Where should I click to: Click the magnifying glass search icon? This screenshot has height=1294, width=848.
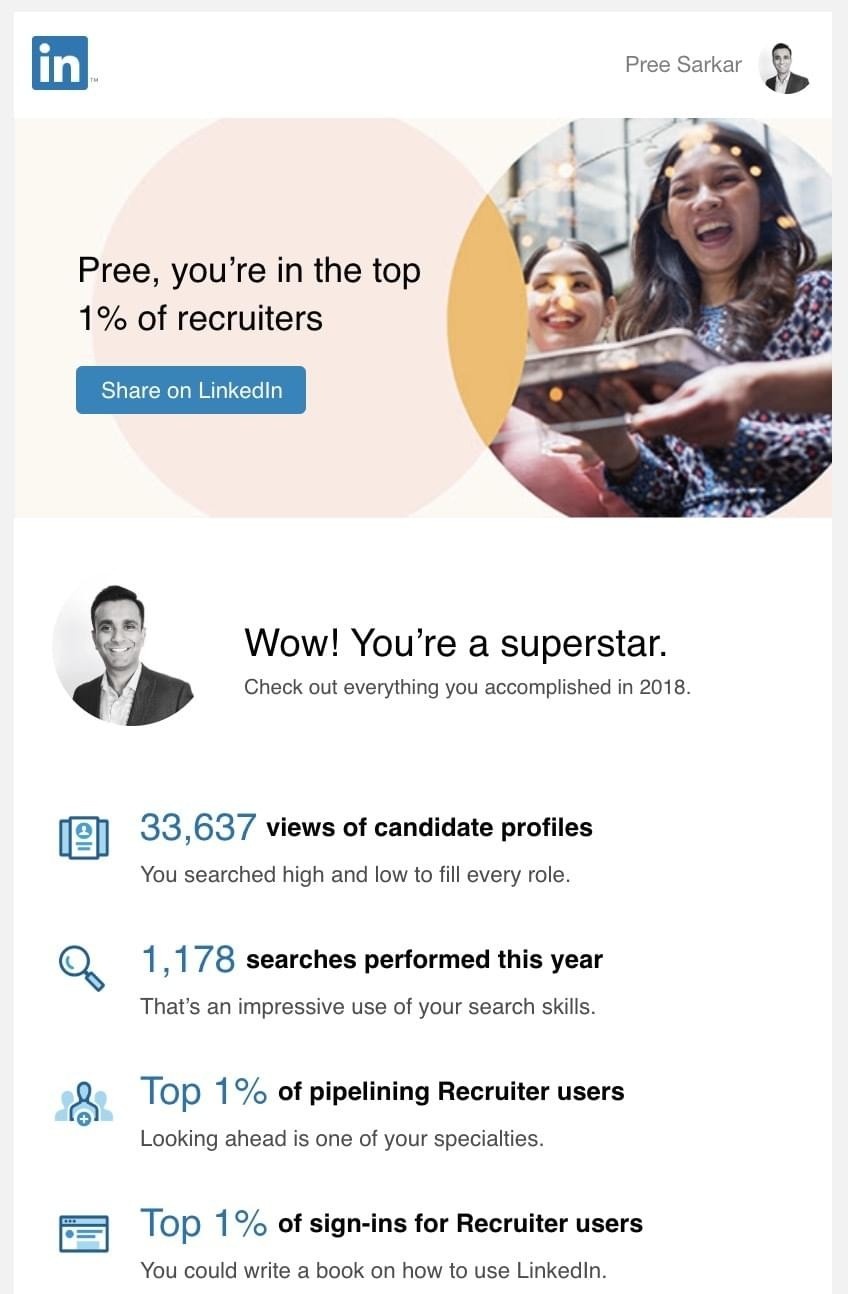click(x=81, y=968)
